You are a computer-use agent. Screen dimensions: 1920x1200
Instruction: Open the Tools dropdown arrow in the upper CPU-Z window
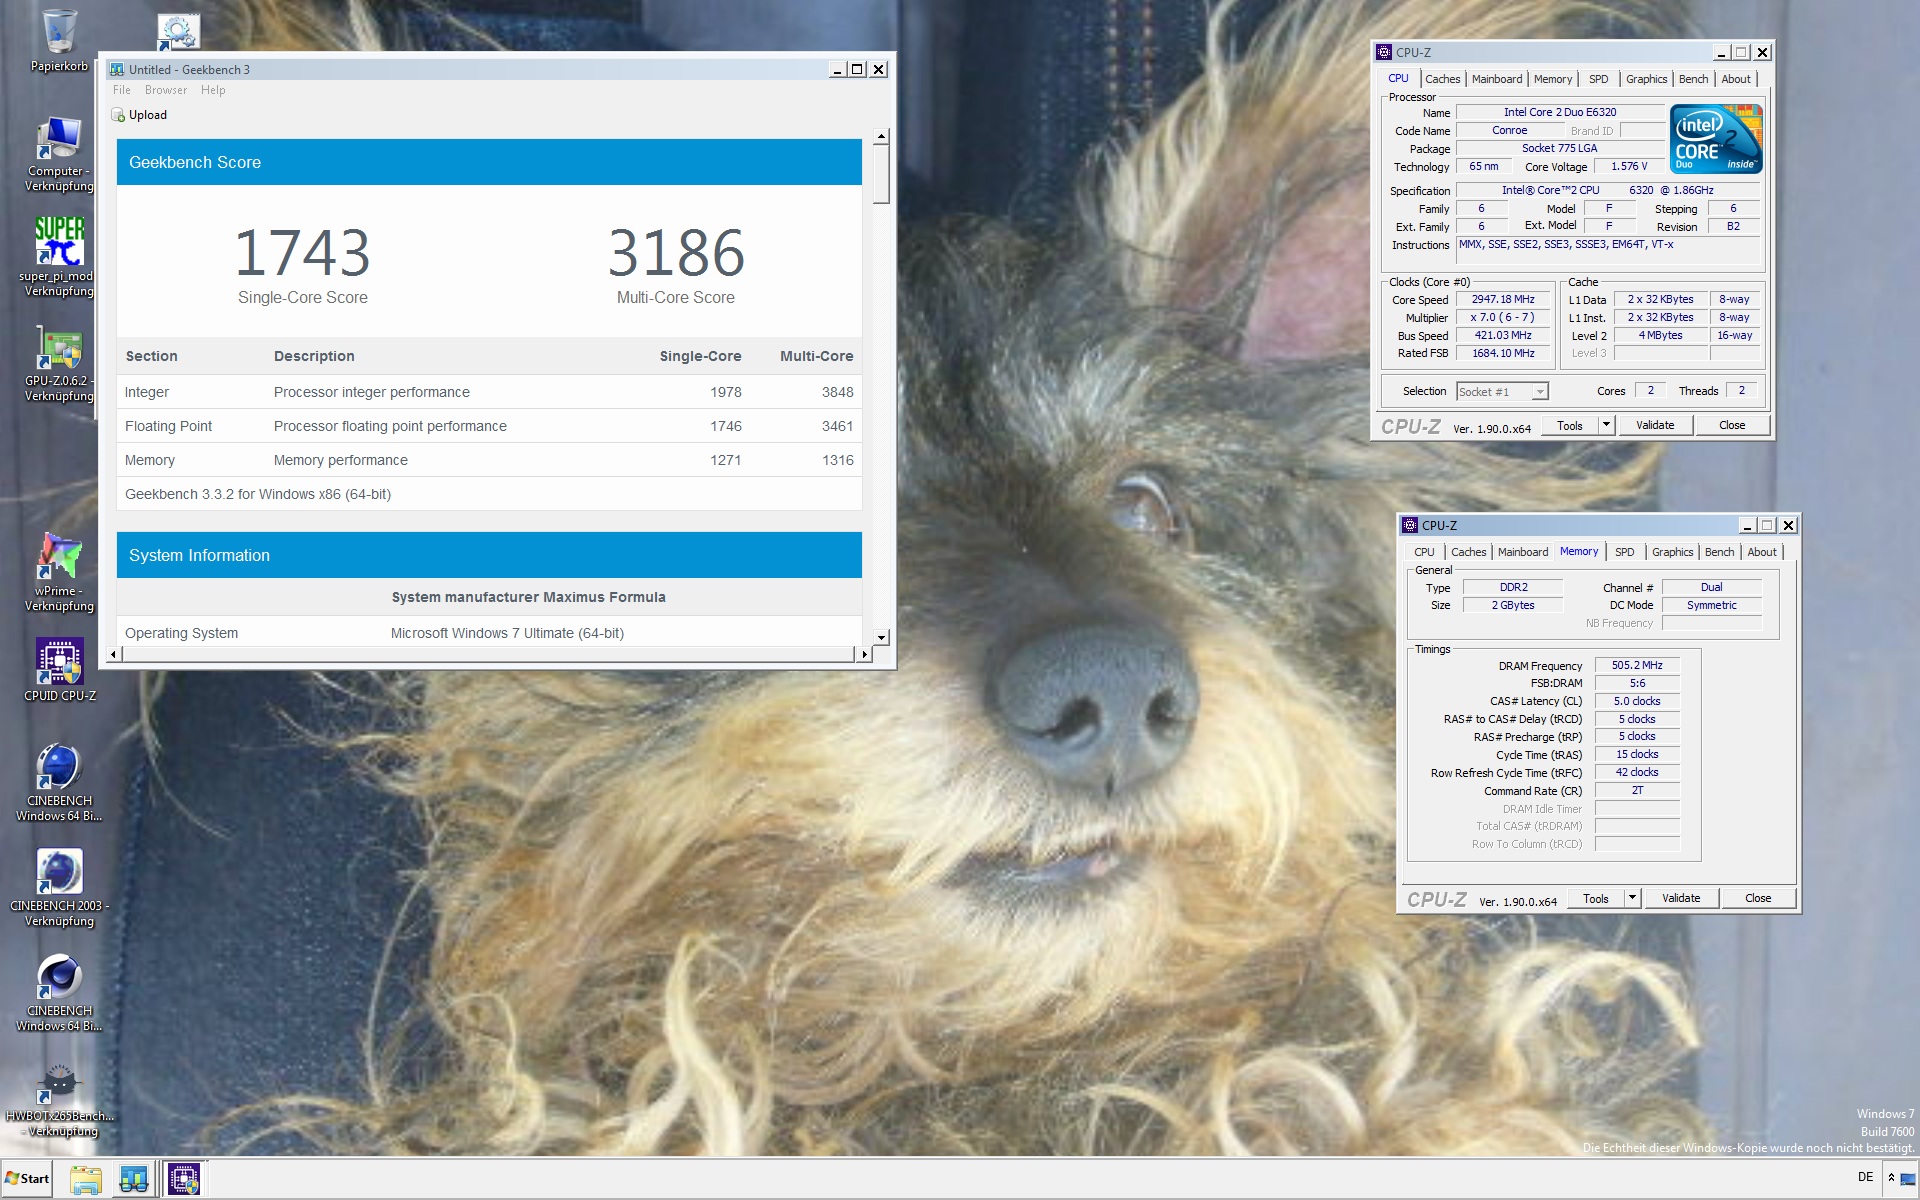(1606, 425)
